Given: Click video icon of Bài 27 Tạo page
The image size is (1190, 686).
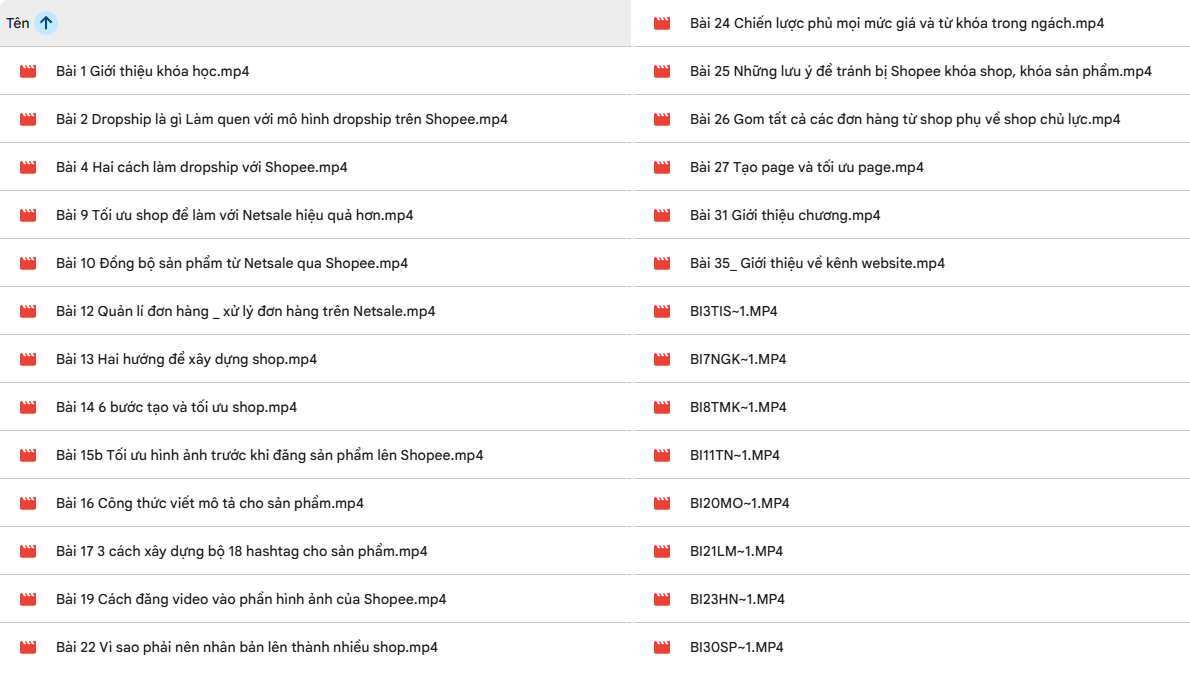Looking at the screenshot, I should [x=662, y=168].
